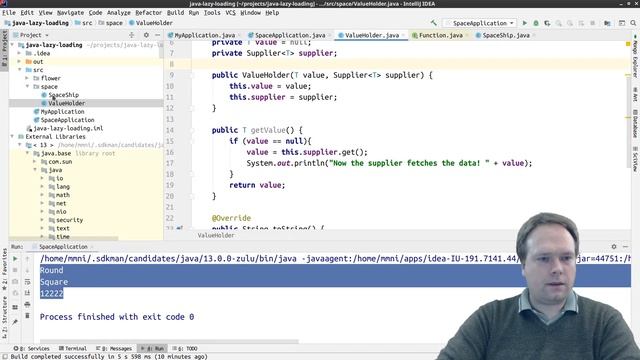
Task: Toggle soft-wrap in Run console
Action: pyautogui.click(x=27, y=282)
